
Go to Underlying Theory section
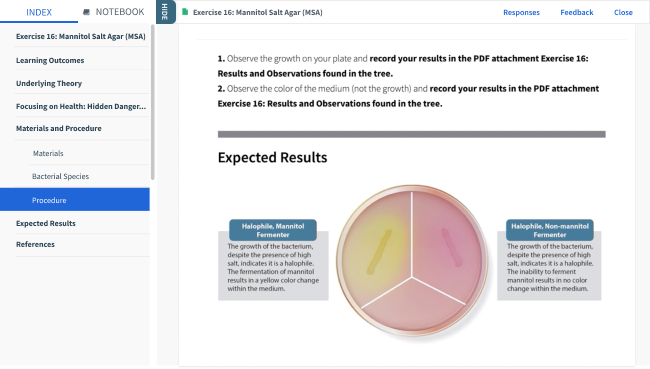49,83
